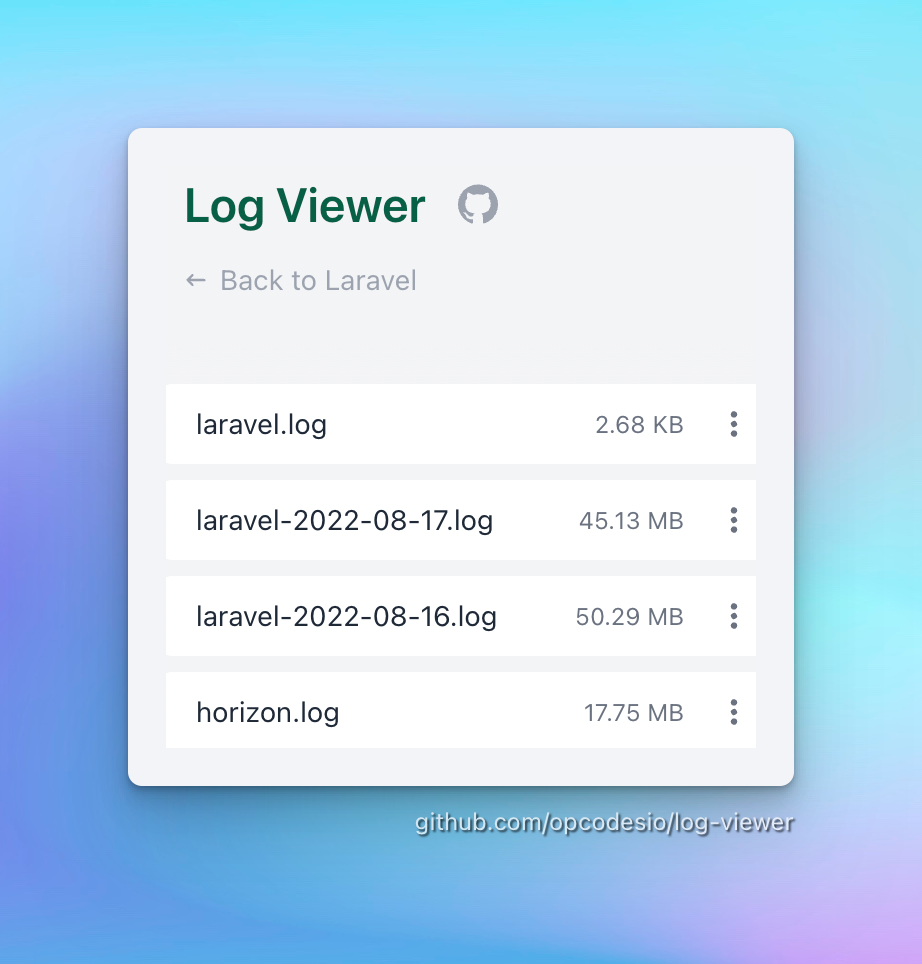Open options menu for laravel.log
922x964 pixels.
pos(733,424)
